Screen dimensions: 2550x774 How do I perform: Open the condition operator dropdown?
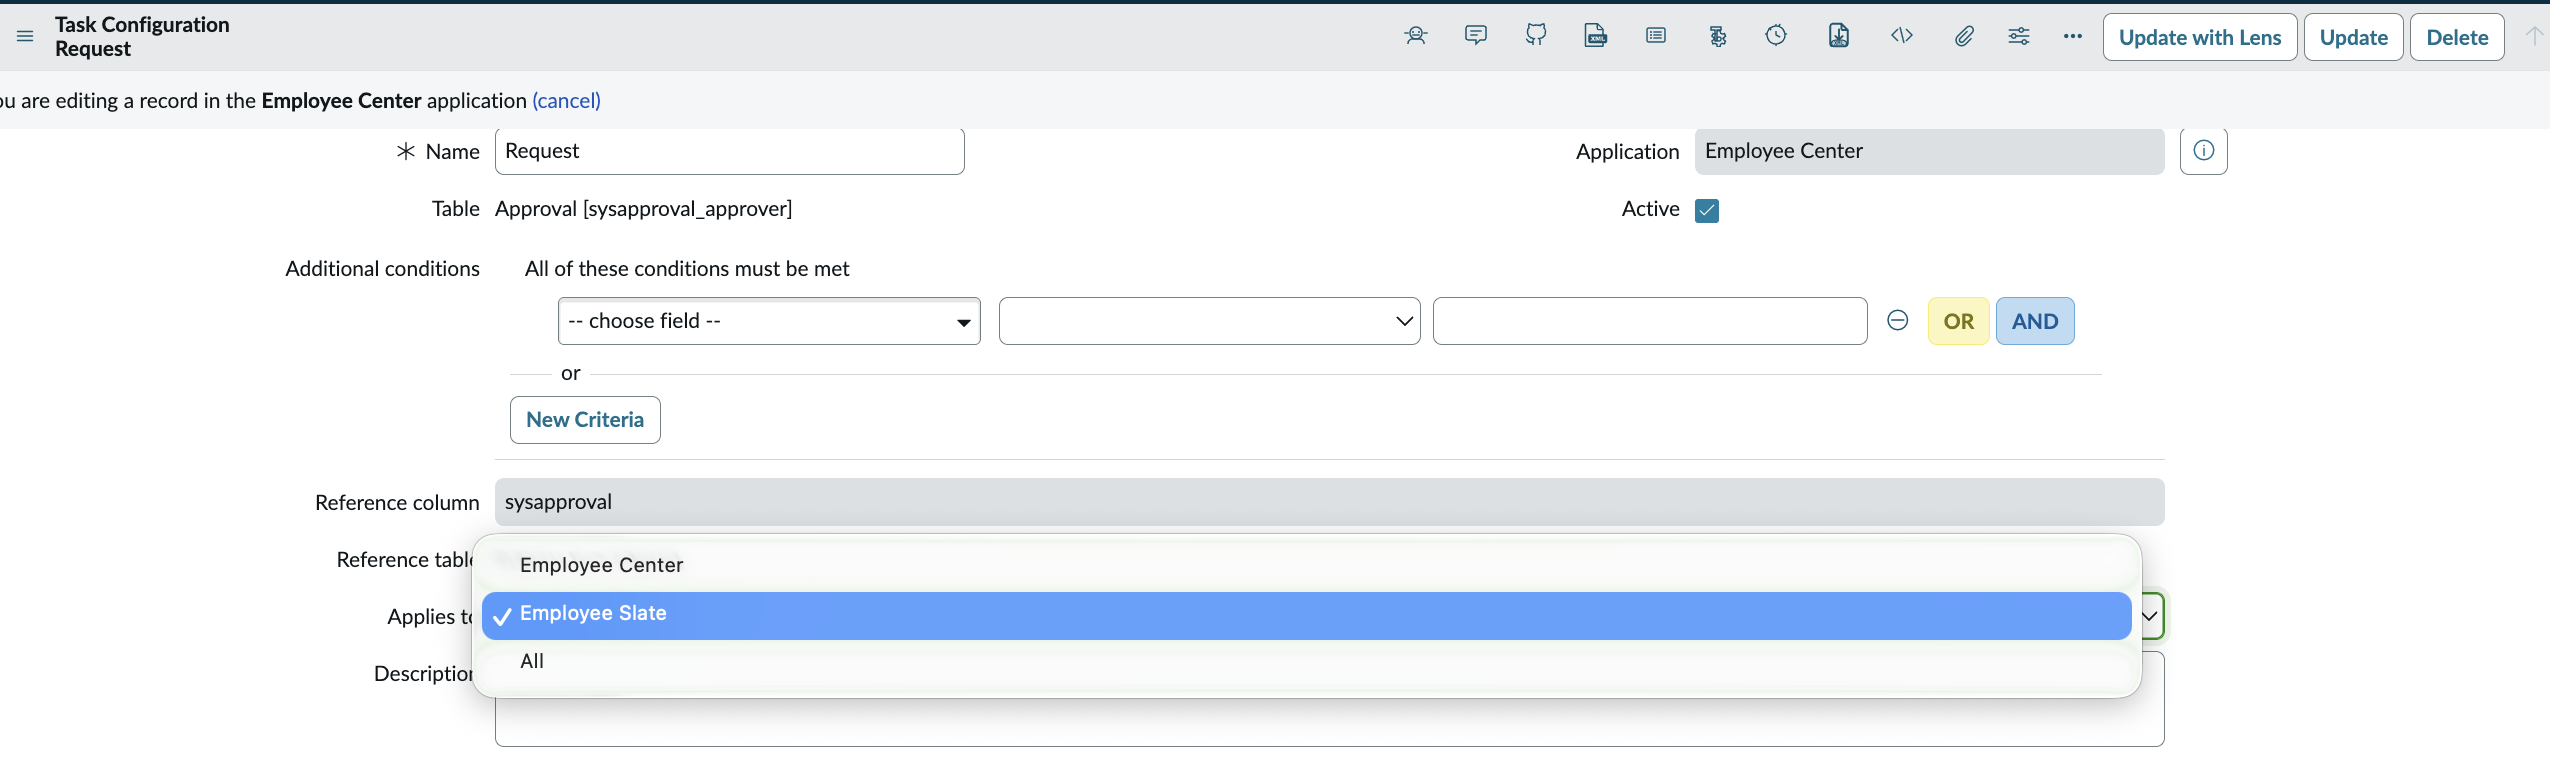tap(1209, 321)
